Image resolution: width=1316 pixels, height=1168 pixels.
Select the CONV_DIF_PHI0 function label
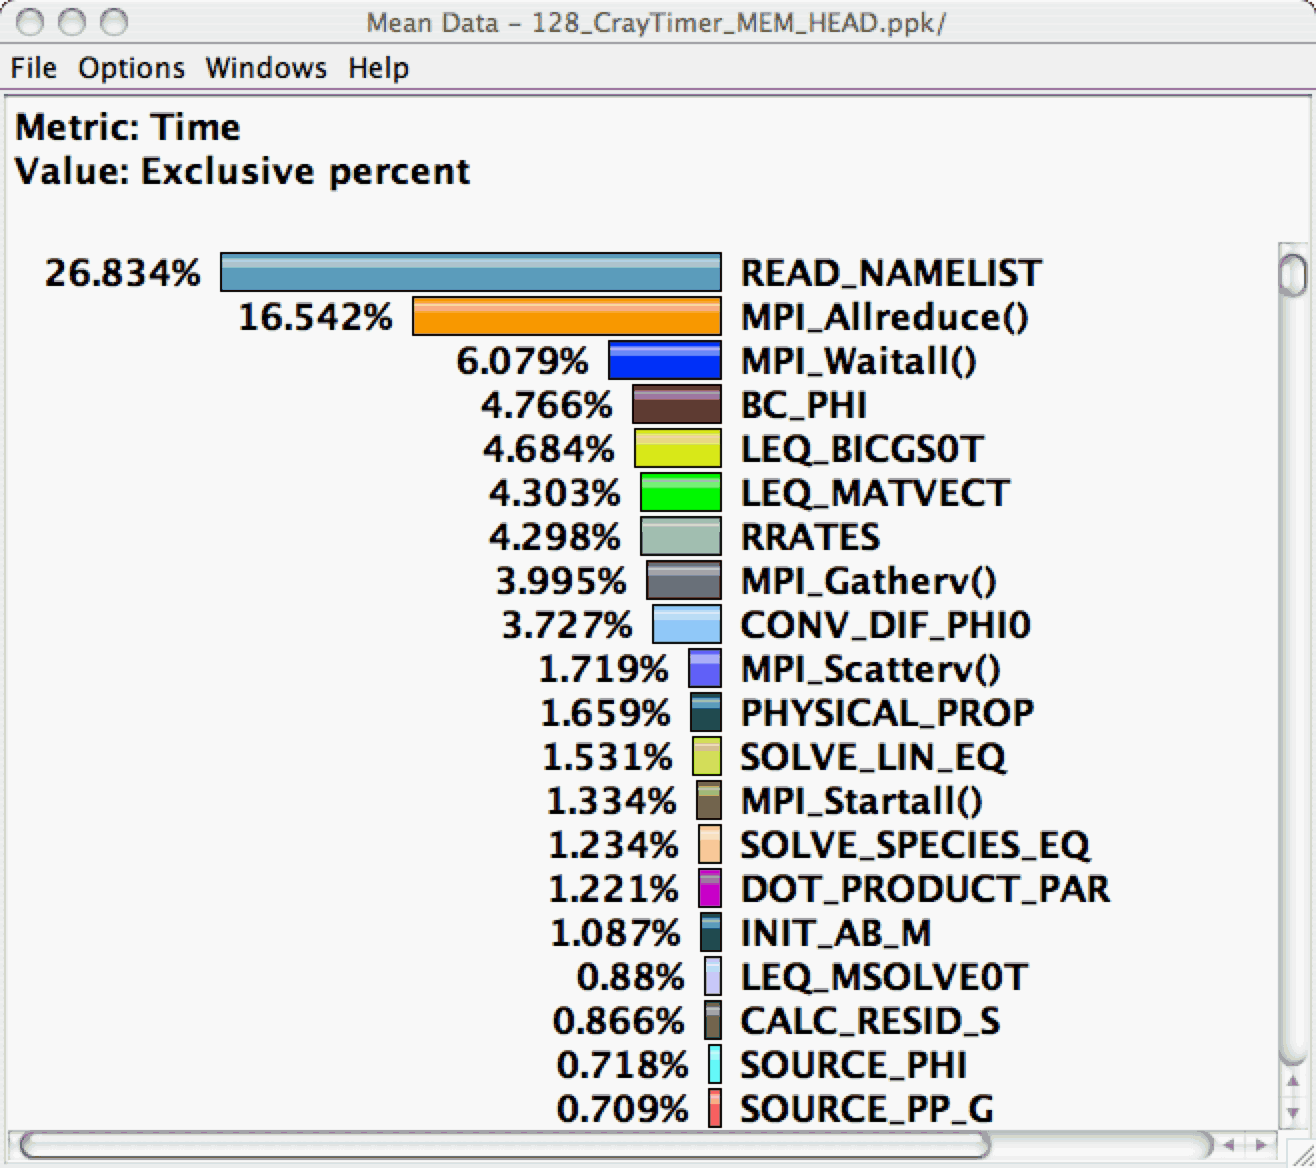885,625
